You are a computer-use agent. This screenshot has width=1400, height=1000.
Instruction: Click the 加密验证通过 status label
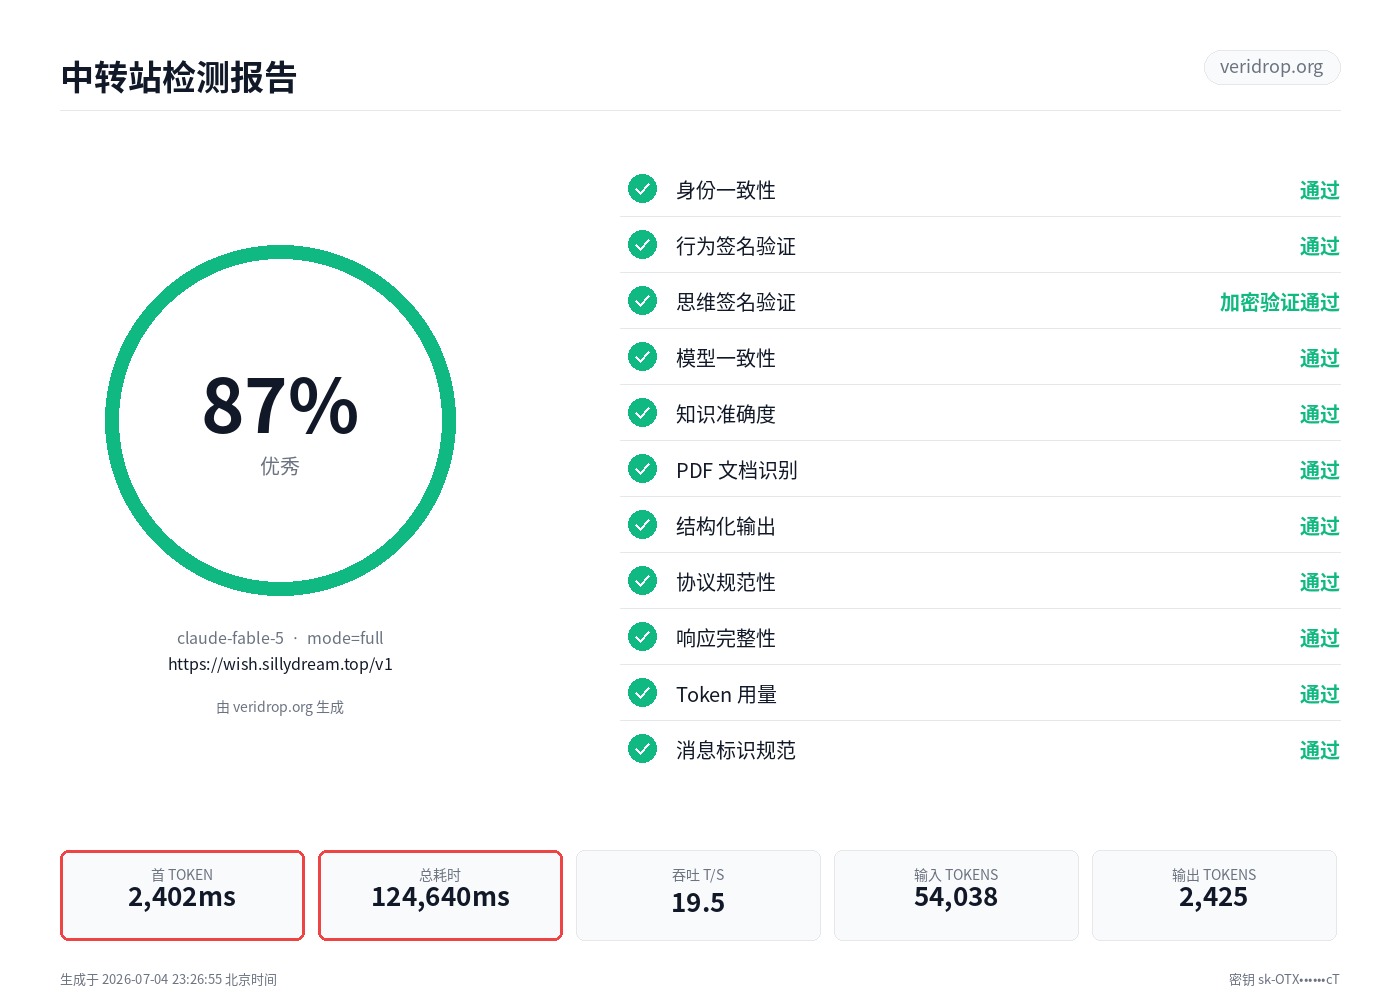[1279, 302]
